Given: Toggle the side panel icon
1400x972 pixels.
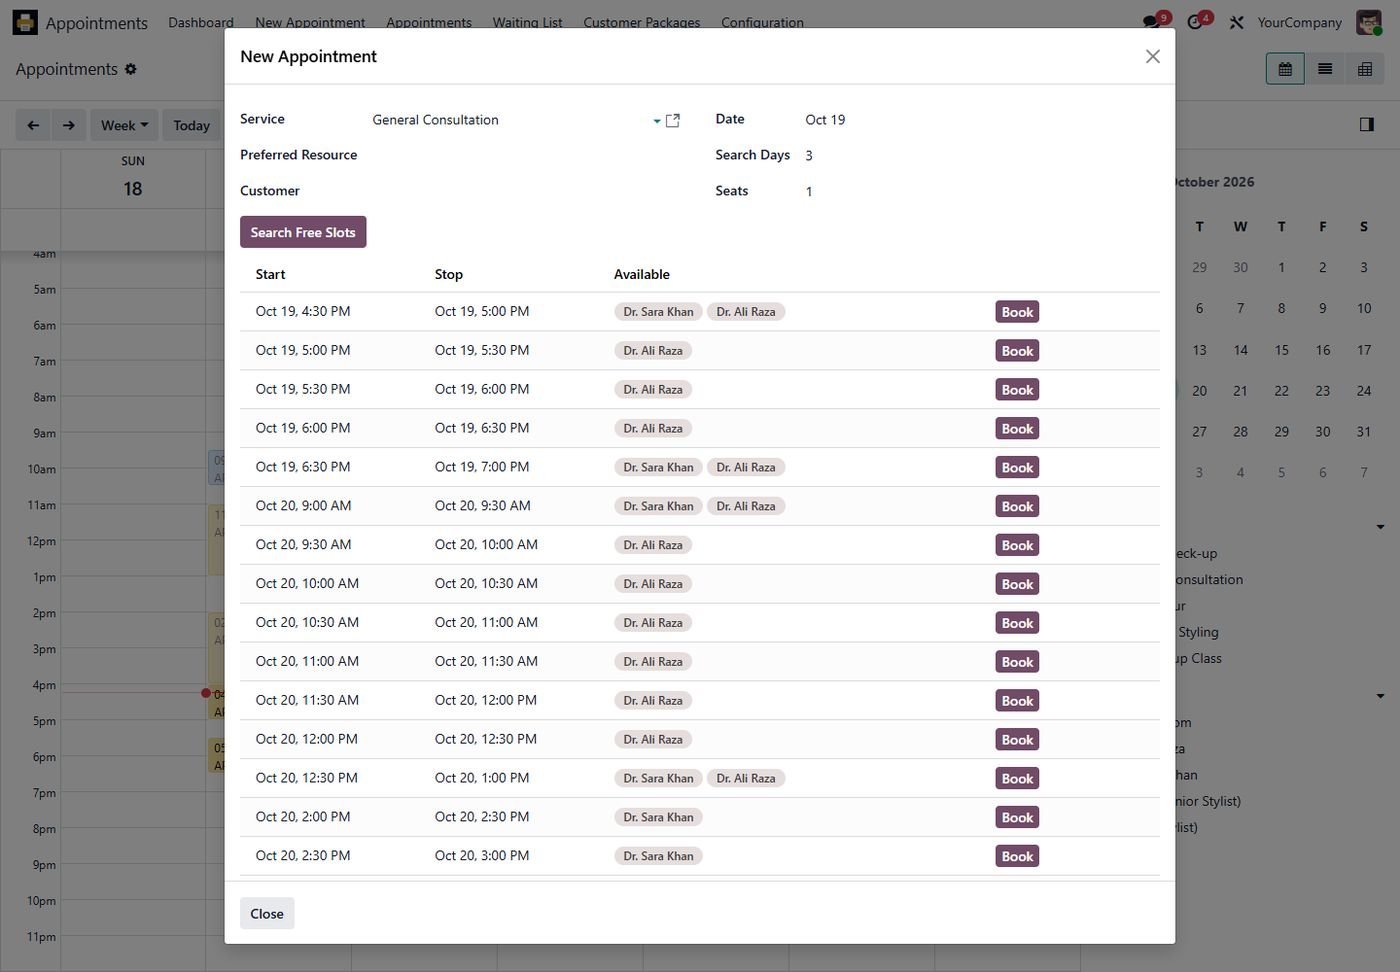Looking at the screenshot, I should pyautogui.click(x=1367, y=124).
